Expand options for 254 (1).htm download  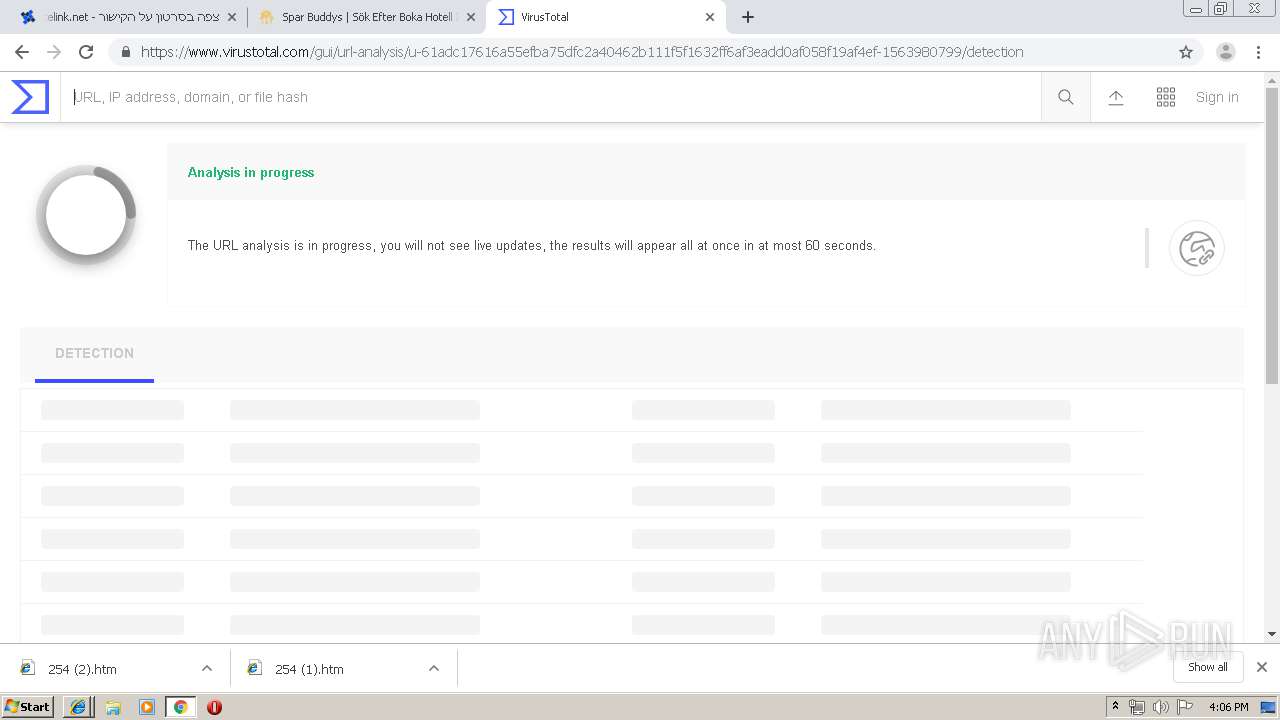434,668
